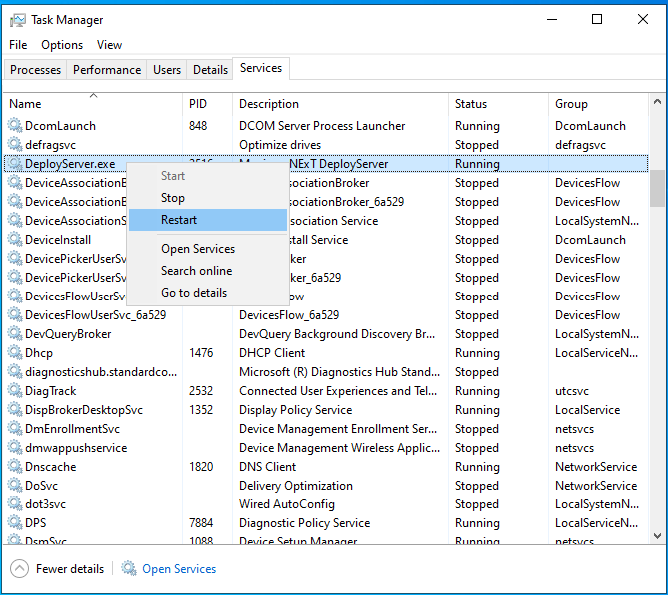Click the utcsvc group cell
Viewport: 668px width, 595px height.
572,391
